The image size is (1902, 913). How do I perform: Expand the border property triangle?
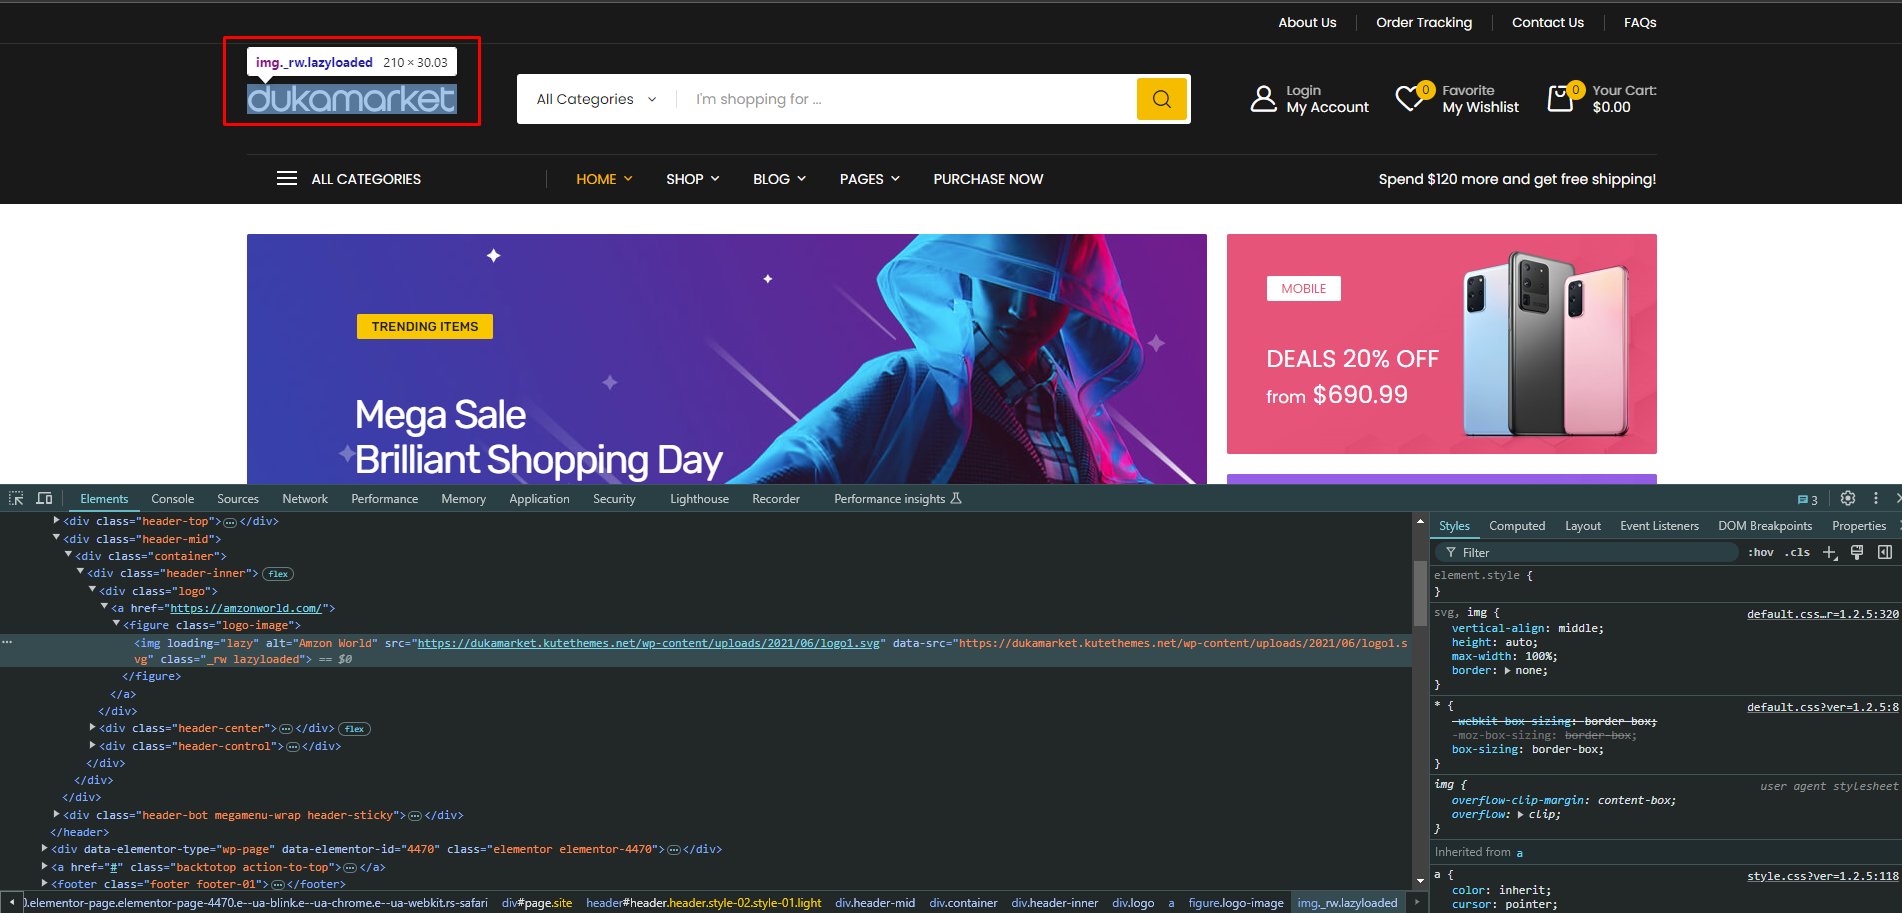pos(1507,671)
